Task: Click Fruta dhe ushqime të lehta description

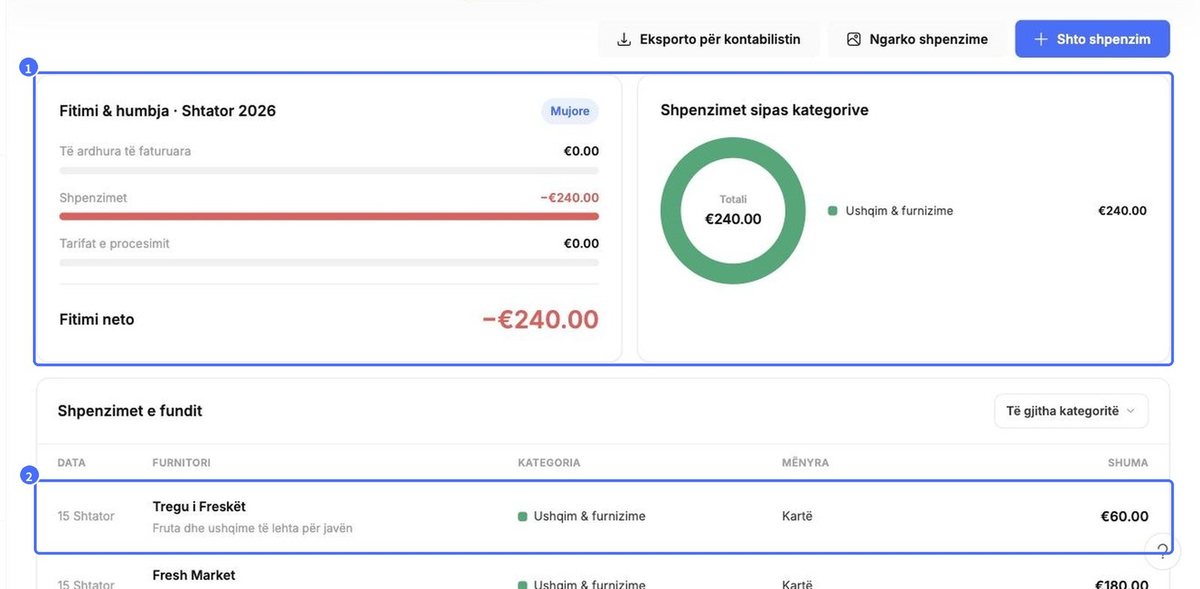Action: click(x=252, y=528)
